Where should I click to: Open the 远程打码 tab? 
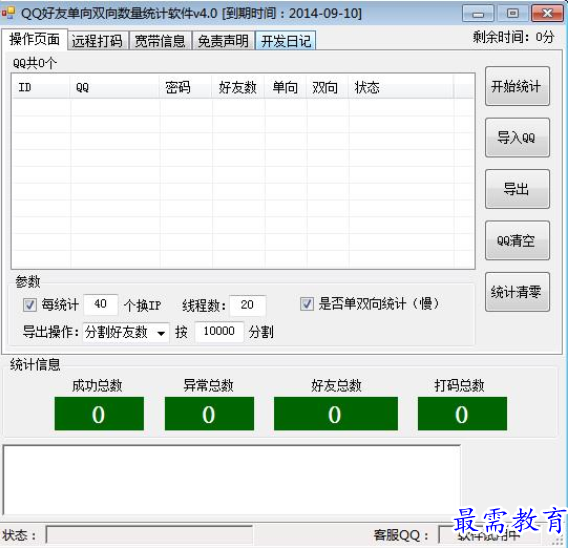coord(98,40)
